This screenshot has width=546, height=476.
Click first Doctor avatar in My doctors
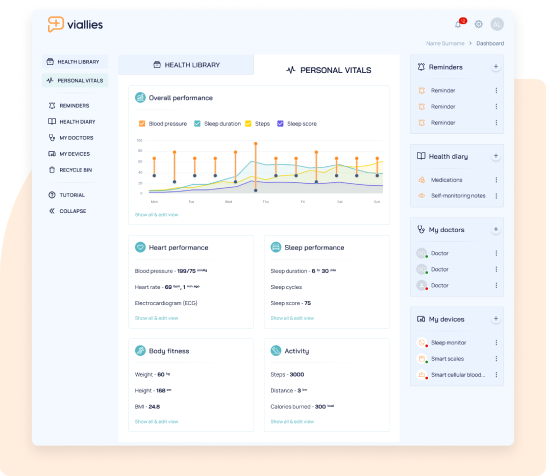[x=422, y=253]
